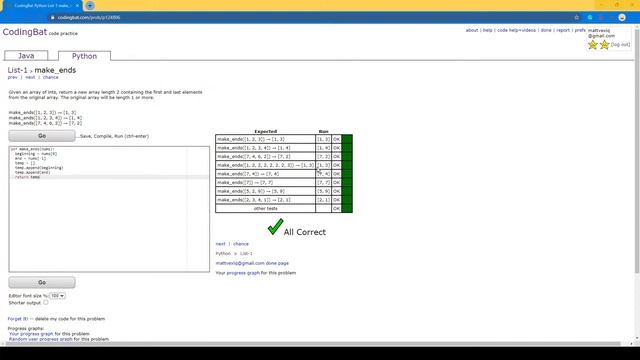This screenshot has width=640, height=360.
Task: Click the first gold star badge
Action: (x=593, y=44)
